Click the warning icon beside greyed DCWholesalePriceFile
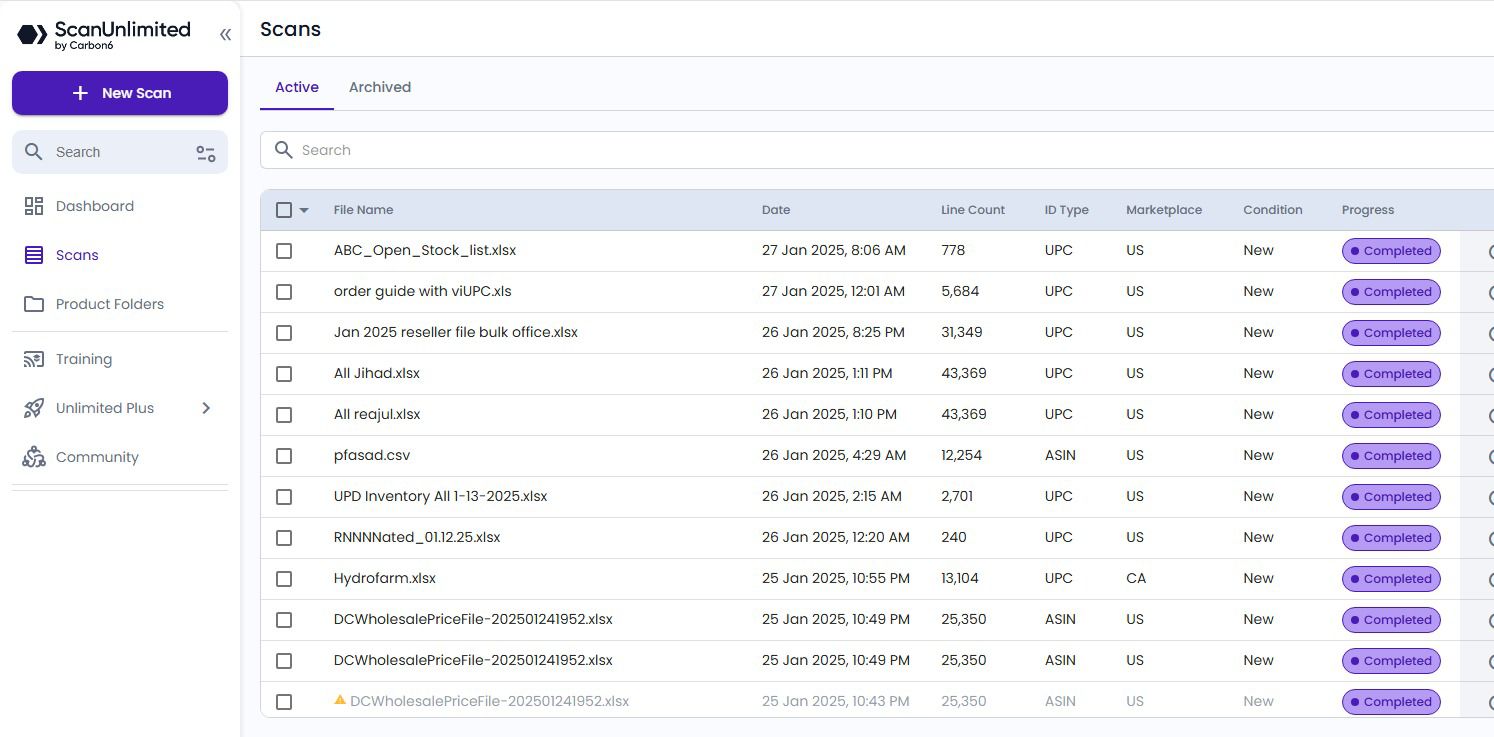Viewport: 1494px width, 737px height. pos(340,700)
